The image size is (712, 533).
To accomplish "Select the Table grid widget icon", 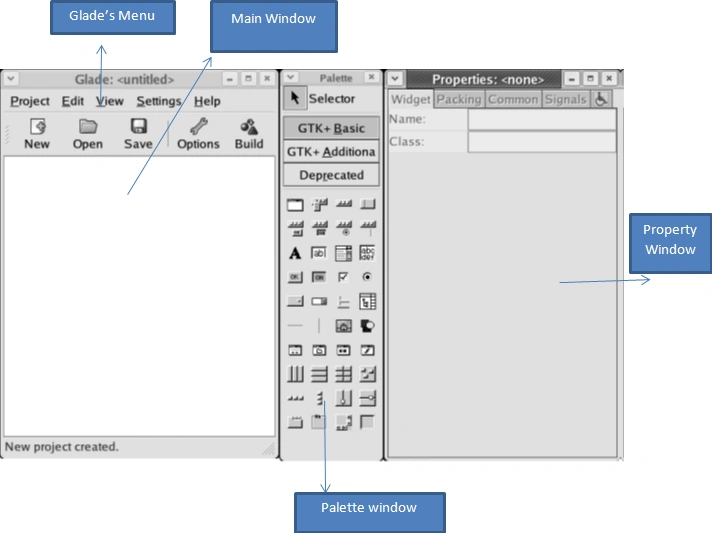I will click(343, 374).
